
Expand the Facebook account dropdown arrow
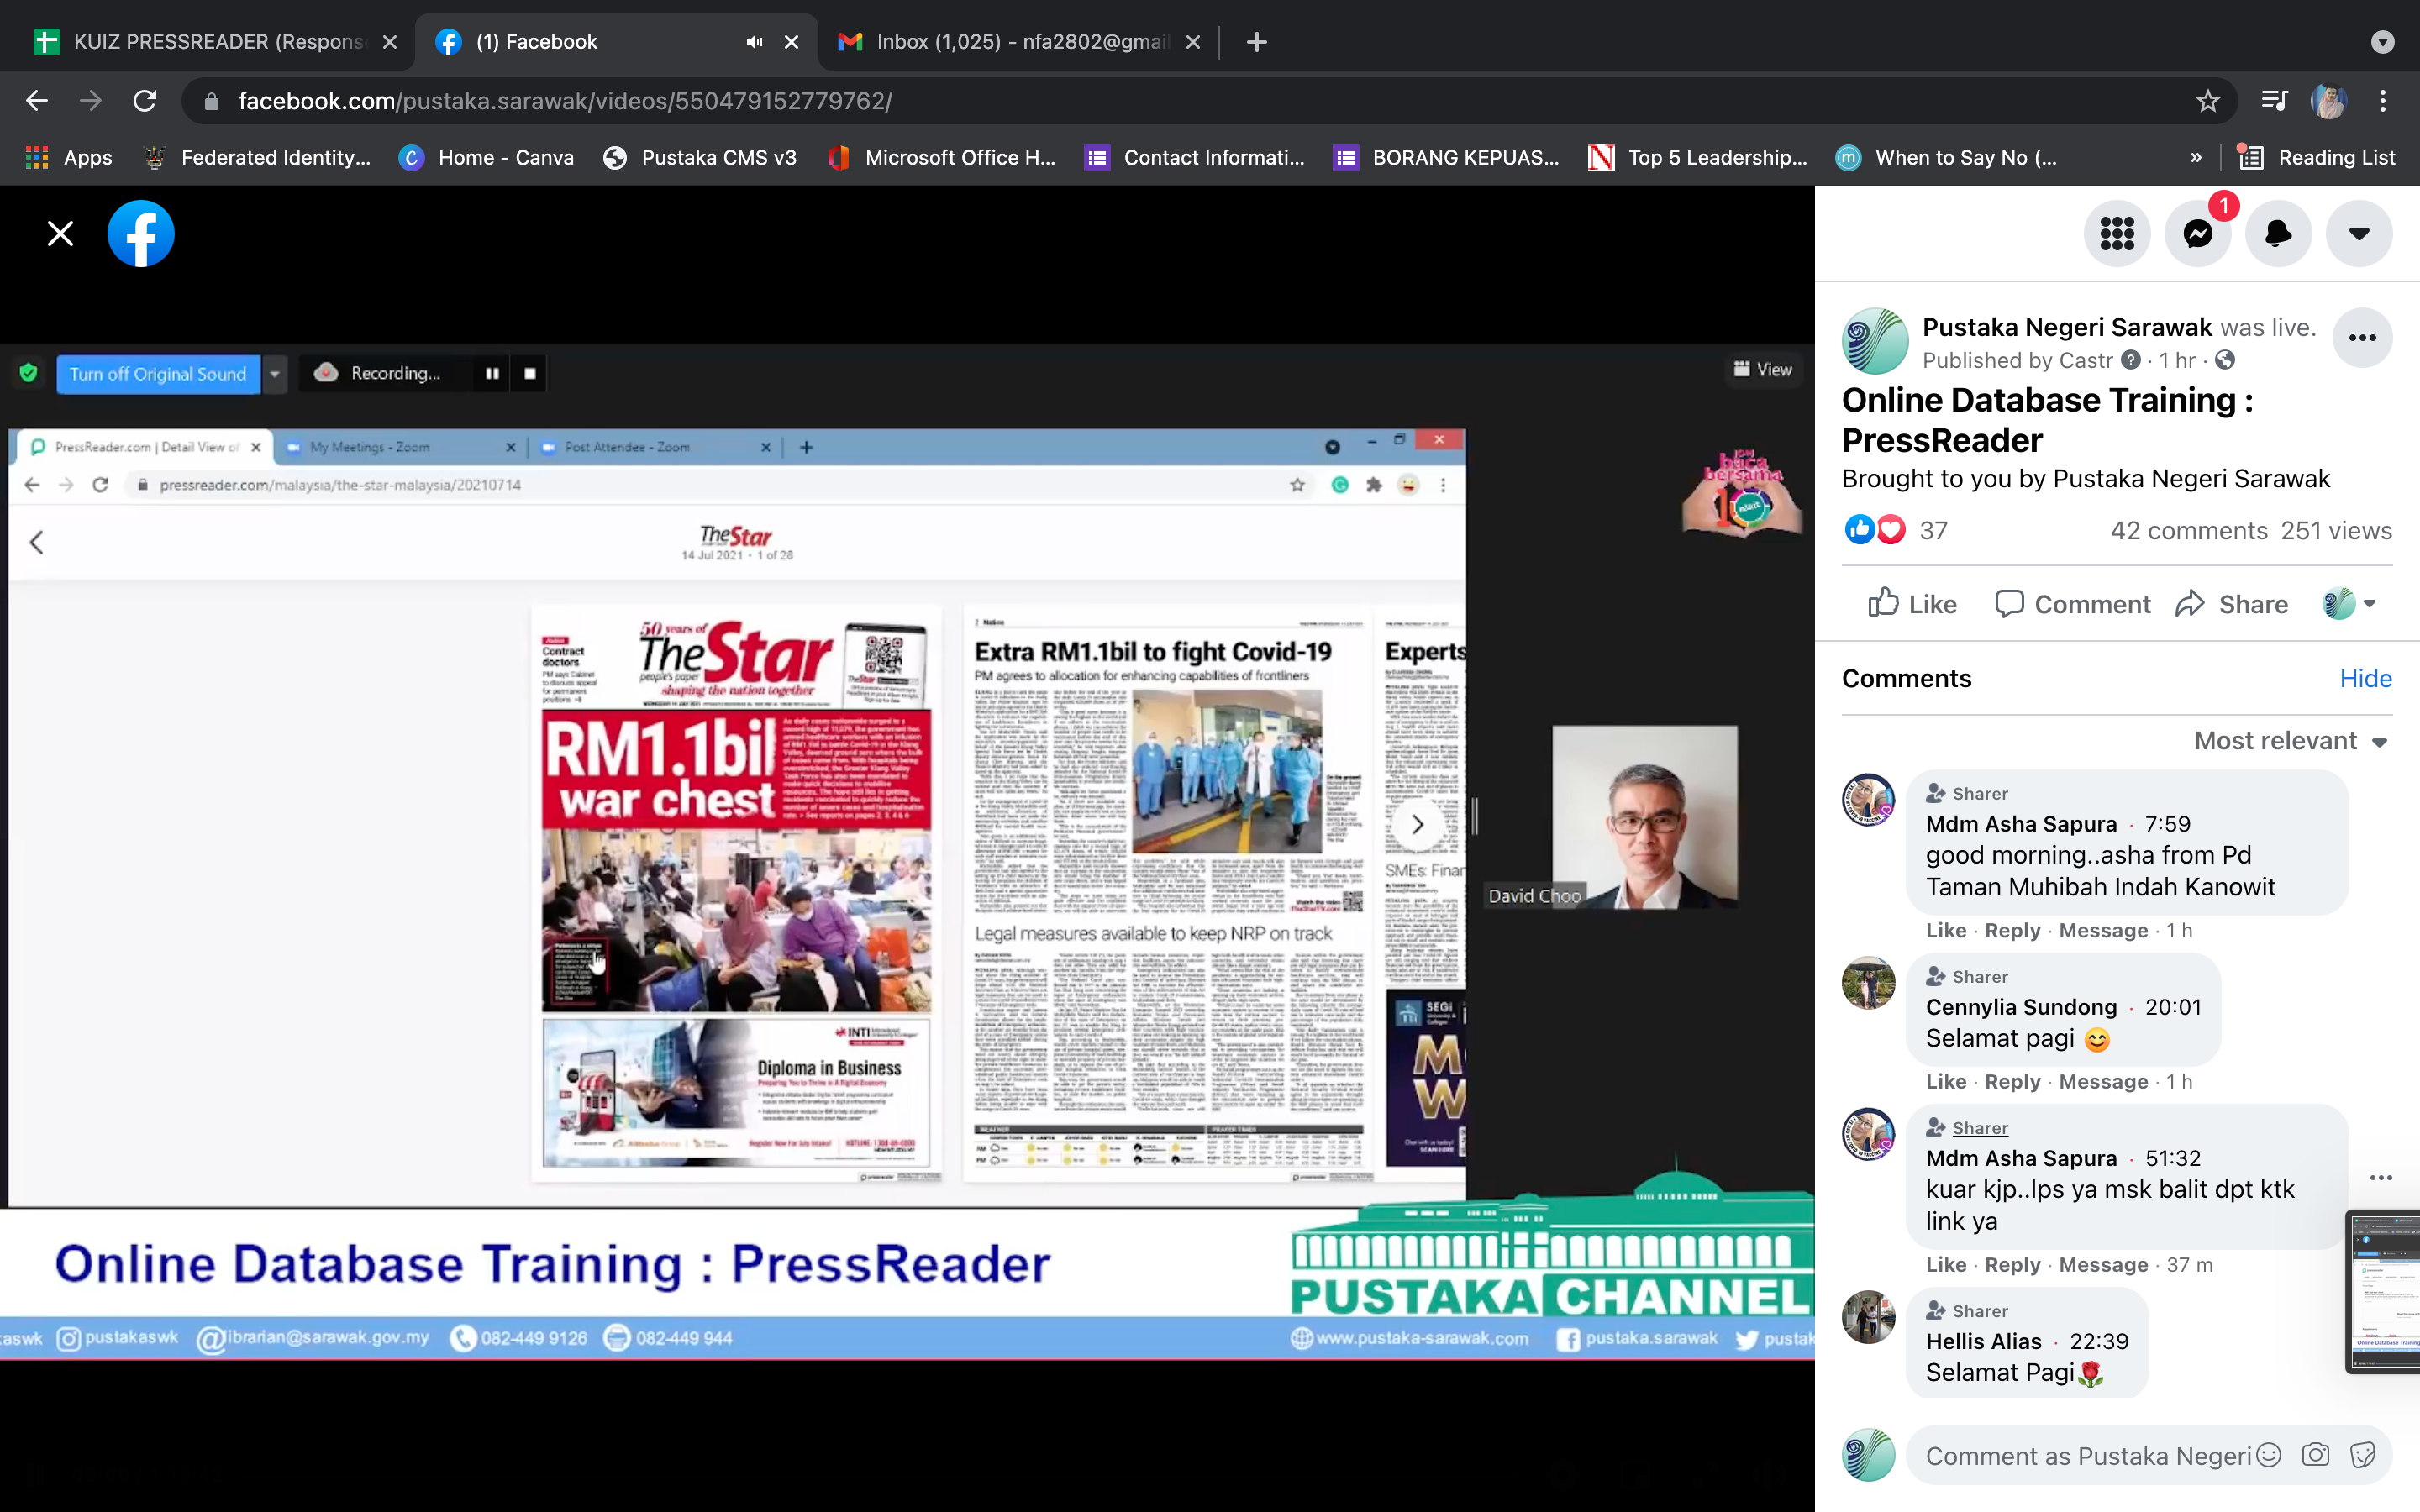point(2359,233)
